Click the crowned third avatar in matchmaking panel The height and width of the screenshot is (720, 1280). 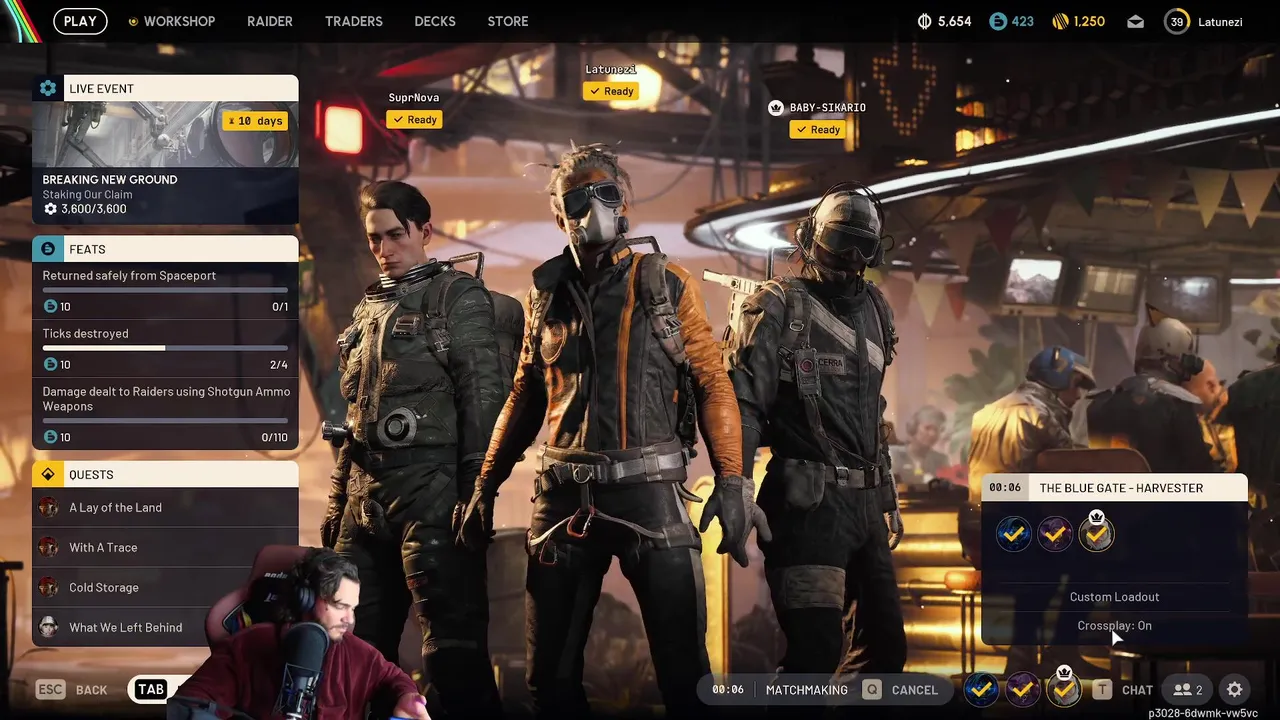click(x=1097, y=533)
